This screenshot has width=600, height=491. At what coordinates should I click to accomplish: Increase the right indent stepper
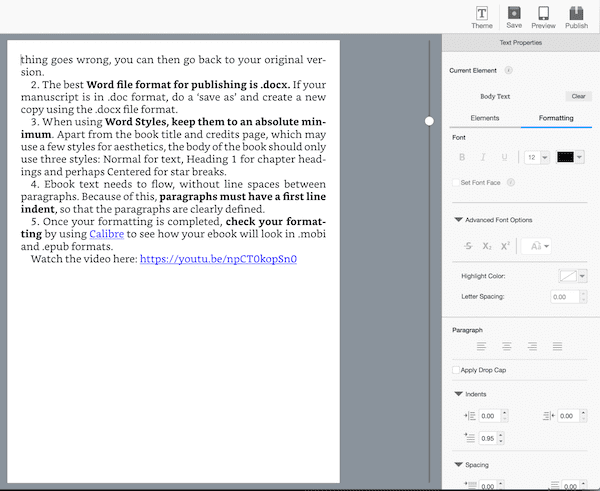pos(583,413)
